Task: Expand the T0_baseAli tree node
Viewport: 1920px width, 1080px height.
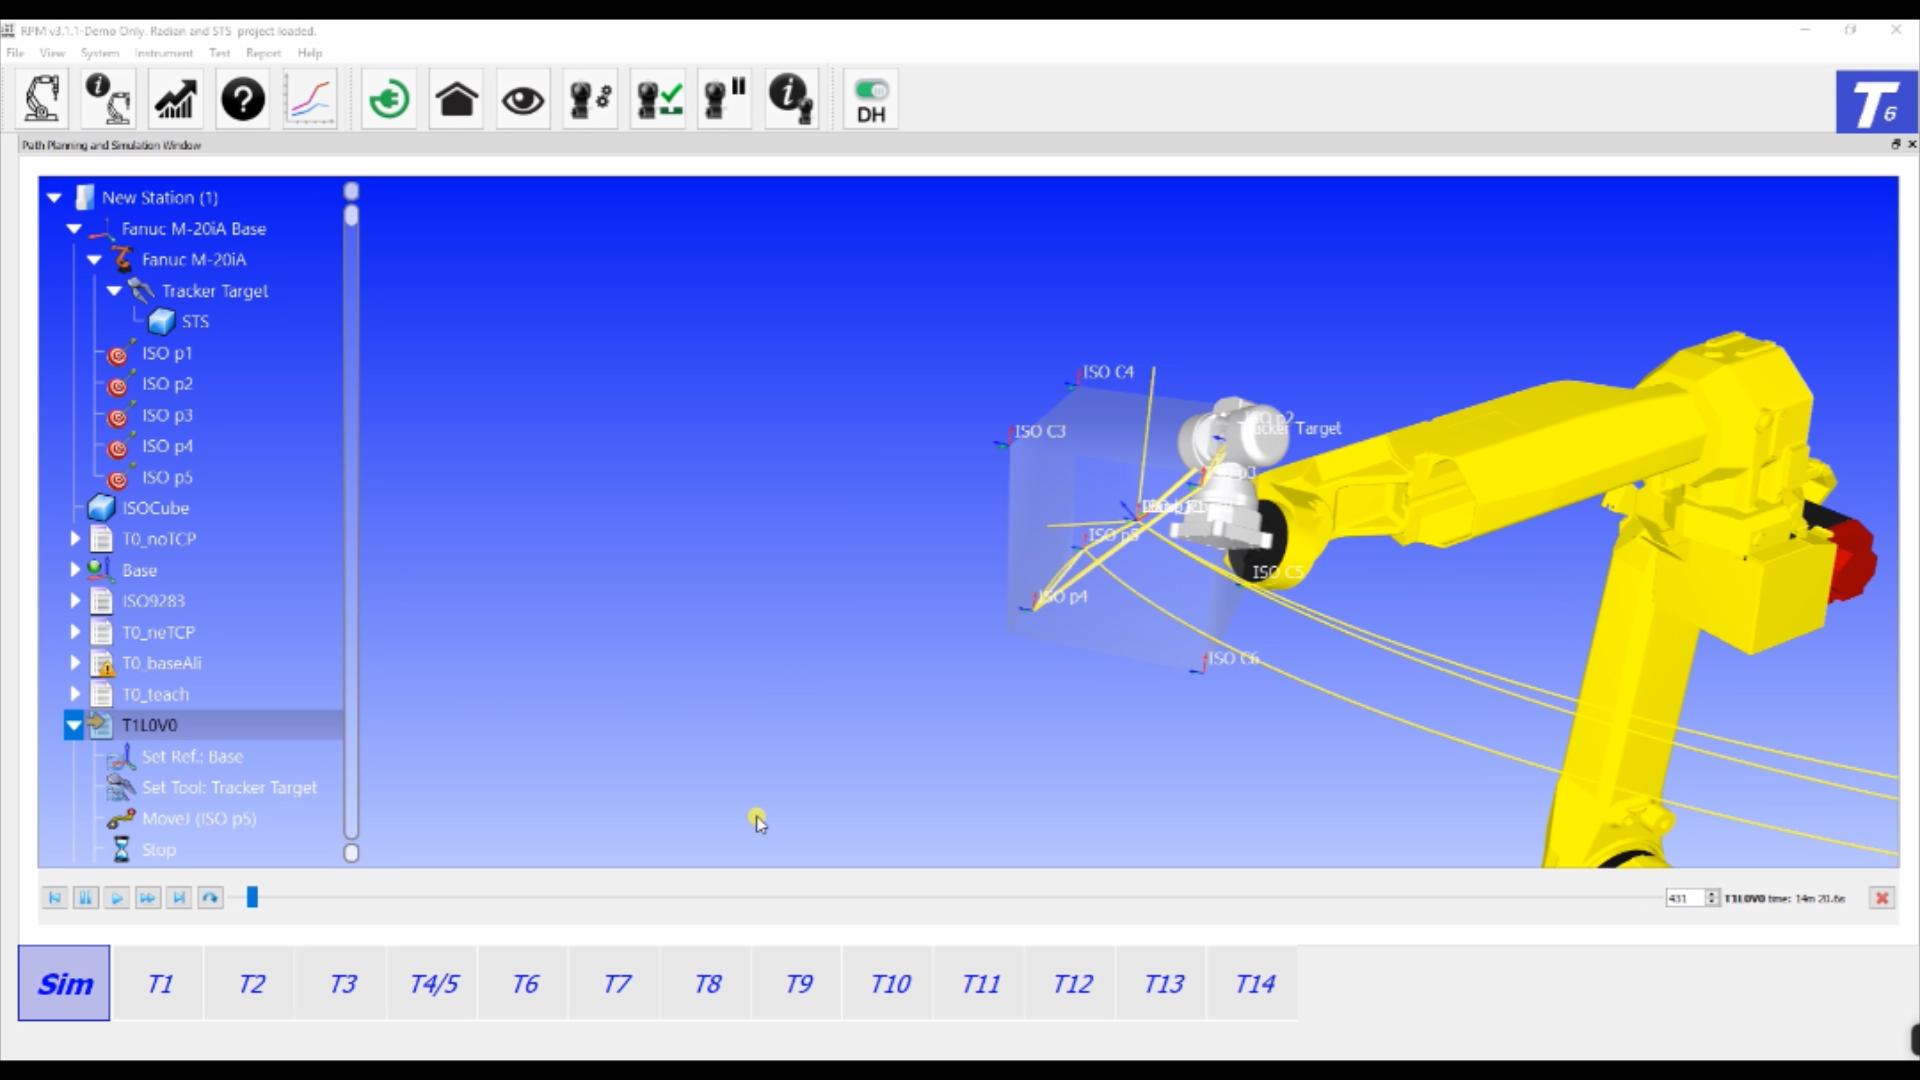Action: click(x=75, y=663)
